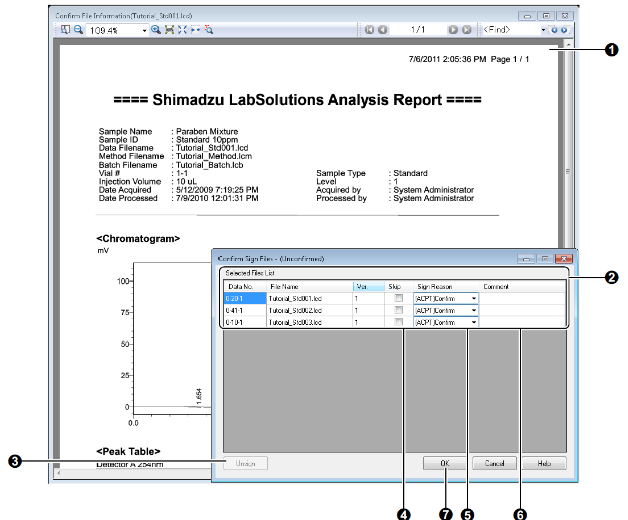Click the left arrow of the horizontal scrollbar
This screenshot has width=628, height=520.
coord(59,473)
